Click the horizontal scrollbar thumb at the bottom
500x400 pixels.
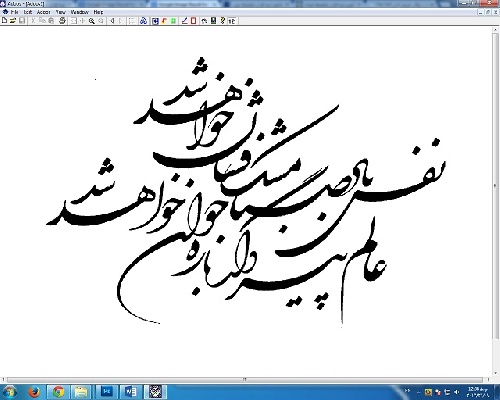pyautogui.click(x=245, y=379)
